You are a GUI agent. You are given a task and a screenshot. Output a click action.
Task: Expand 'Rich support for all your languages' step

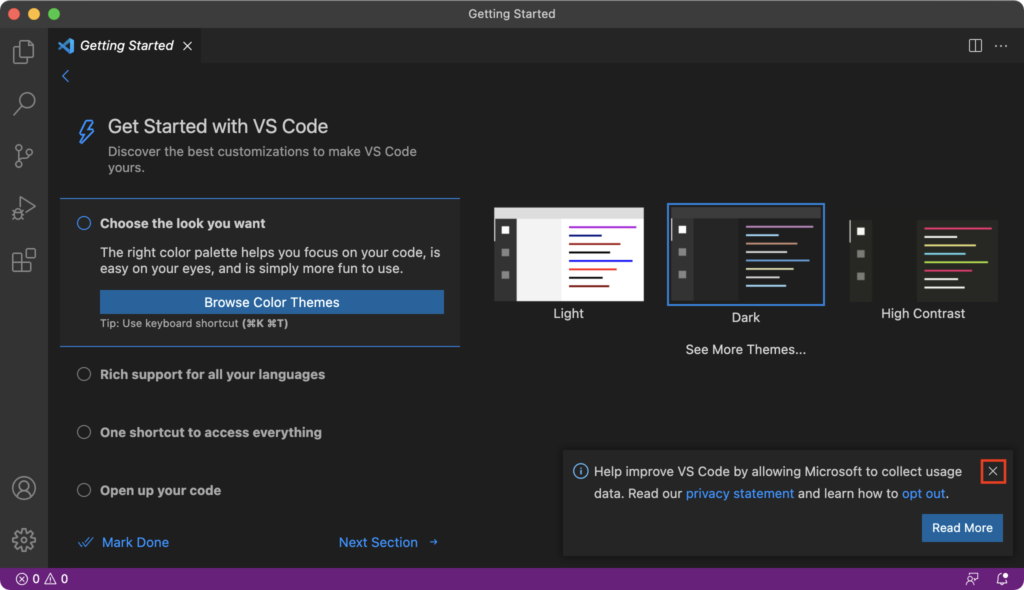pyautogui.click(x=212, y=374)
